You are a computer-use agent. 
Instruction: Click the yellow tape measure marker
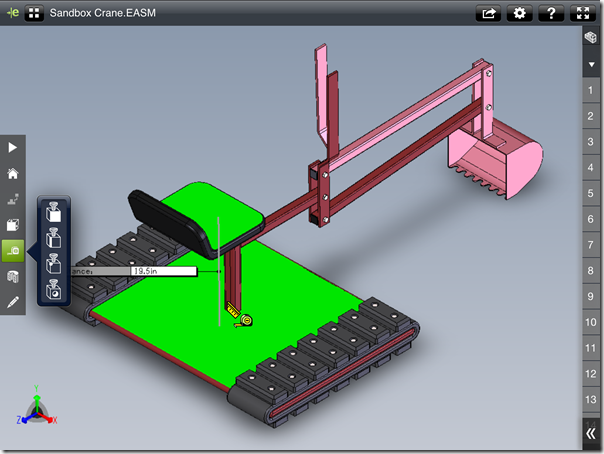click(242, 317)
